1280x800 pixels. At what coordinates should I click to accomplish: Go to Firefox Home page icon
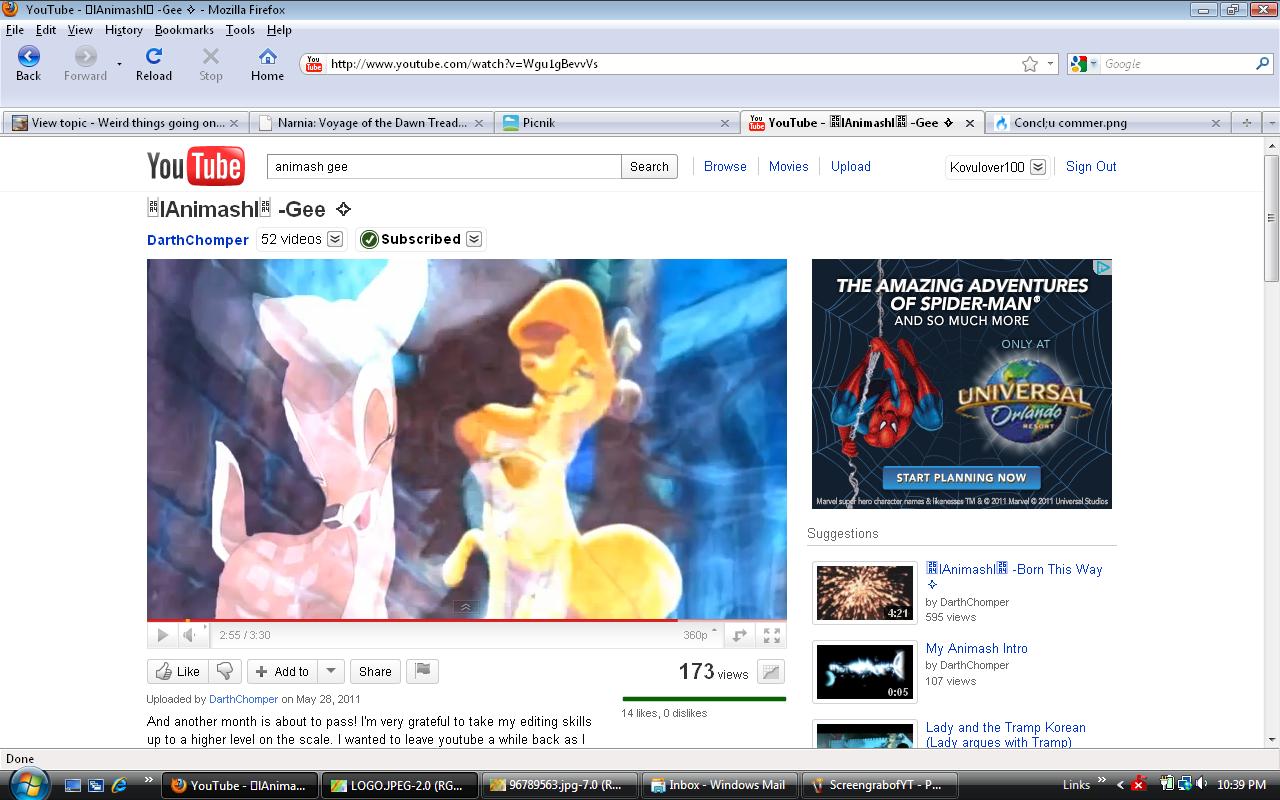pos(267,57)
